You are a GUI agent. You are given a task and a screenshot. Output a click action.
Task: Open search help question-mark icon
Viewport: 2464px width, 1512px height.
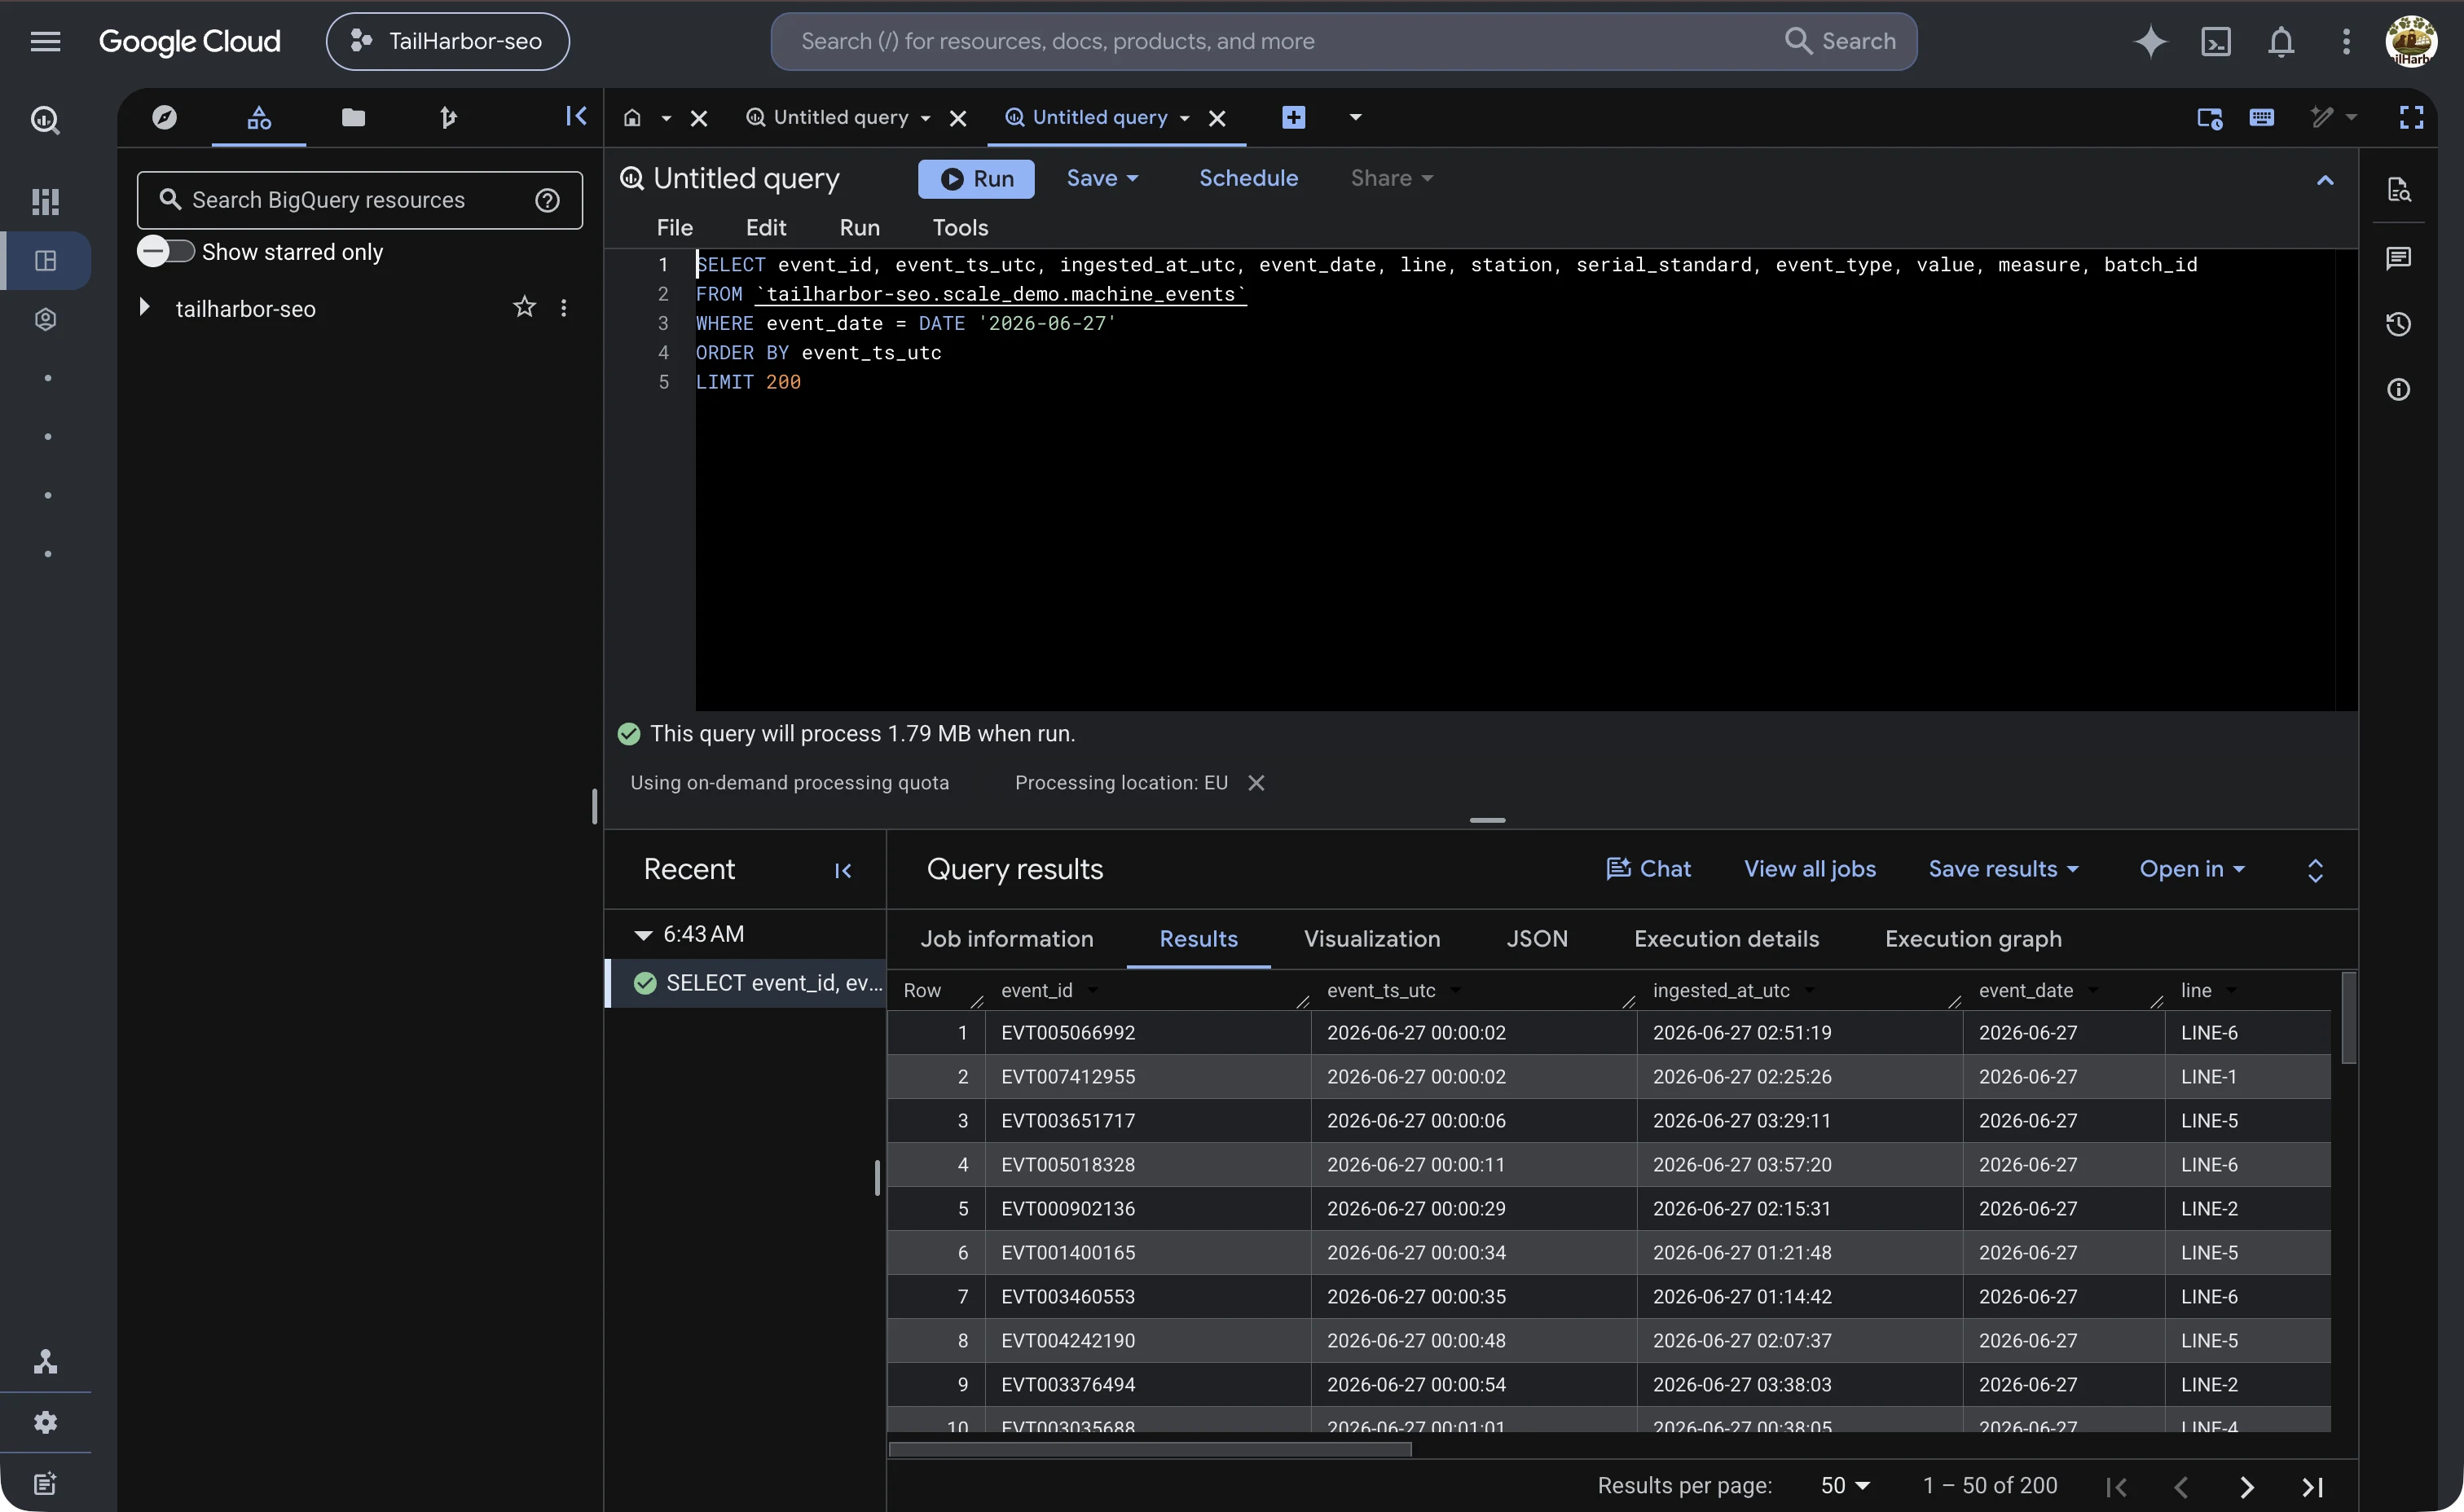pyautogui.click(x=547, y=200)
